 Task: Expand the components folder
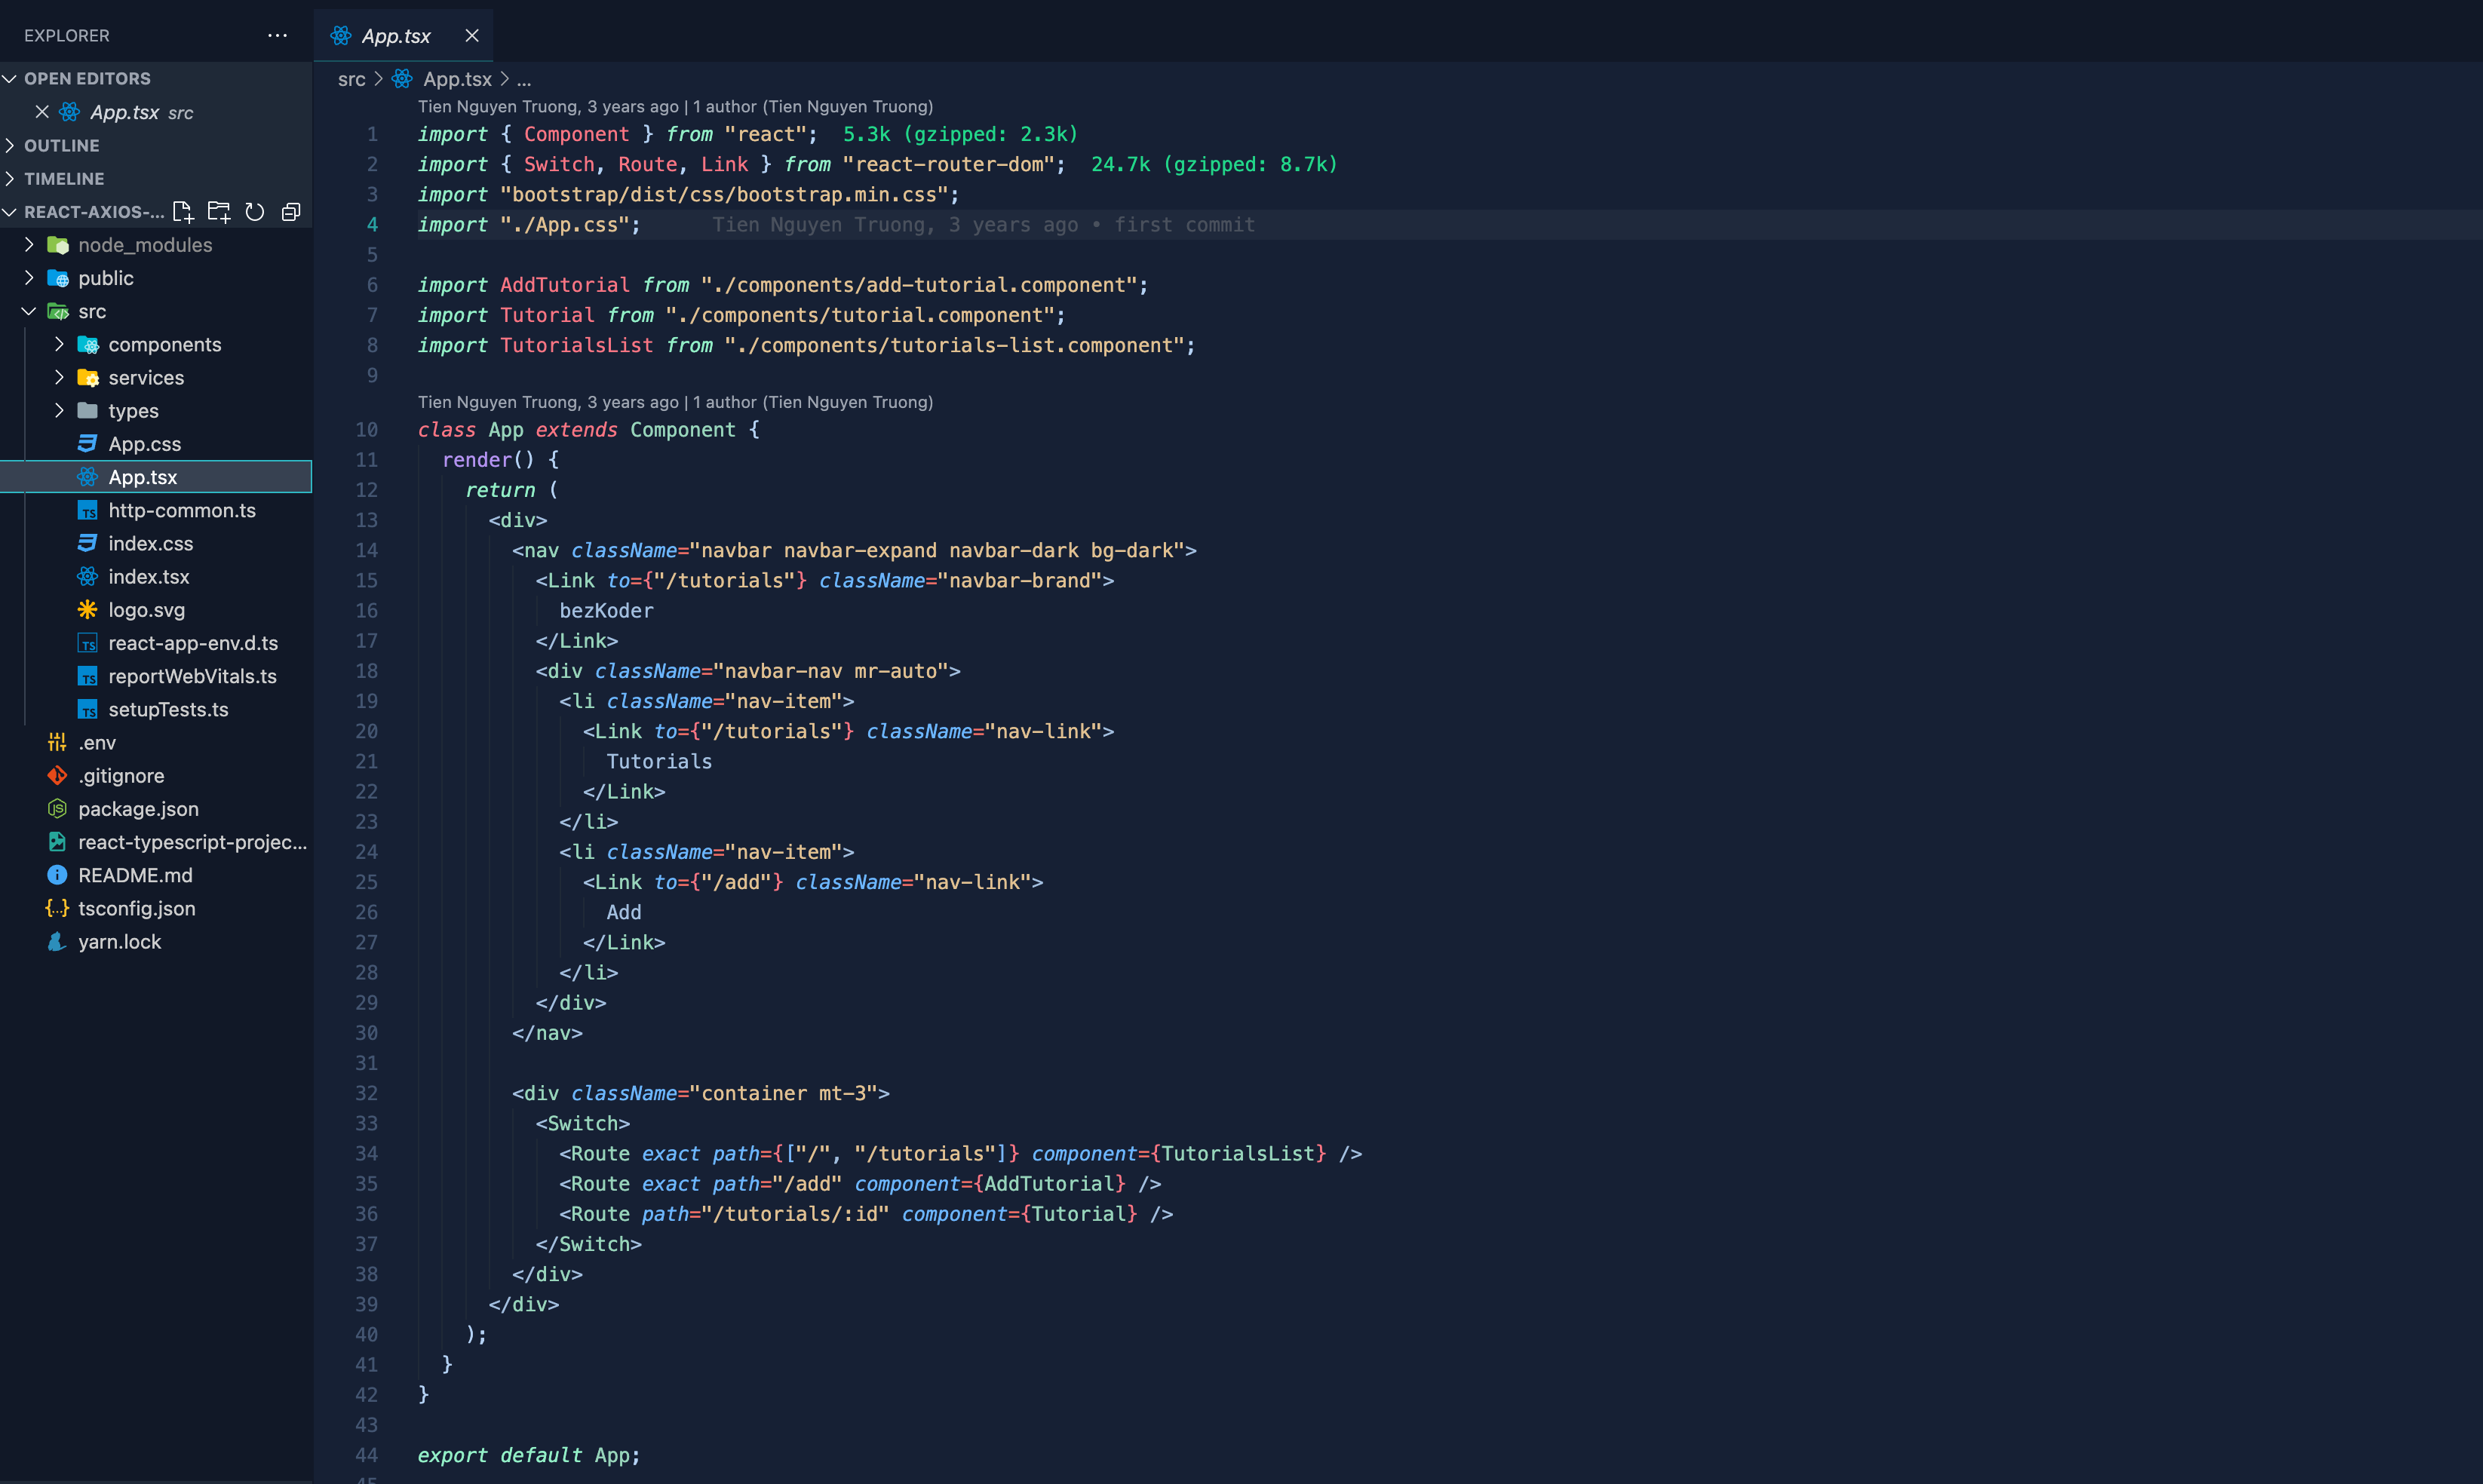pos(59,344)
